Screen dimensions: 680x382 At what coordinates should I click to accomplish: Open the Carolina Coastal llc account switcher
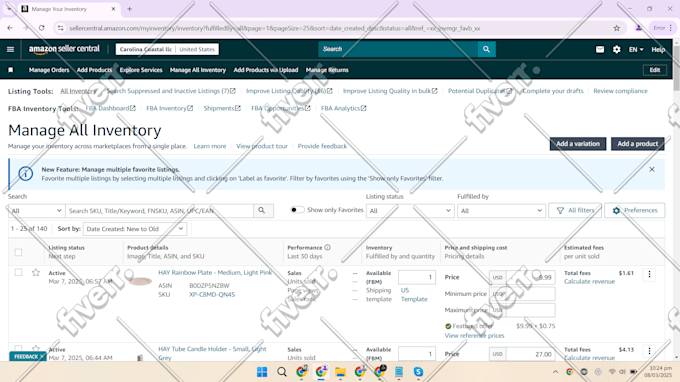[x=167, y=49]
